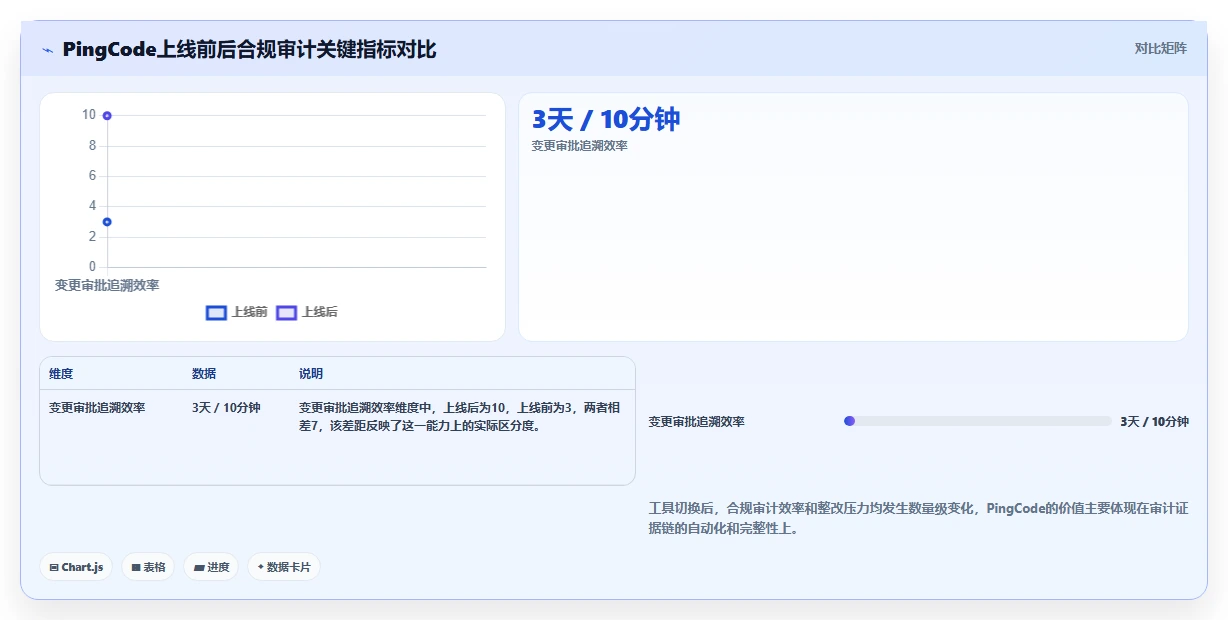This screenshot has height=620, width=1228.
Task: Click the 变更审批追溯效率 x-axis label under chart
Action: click(x=107, y=285)
